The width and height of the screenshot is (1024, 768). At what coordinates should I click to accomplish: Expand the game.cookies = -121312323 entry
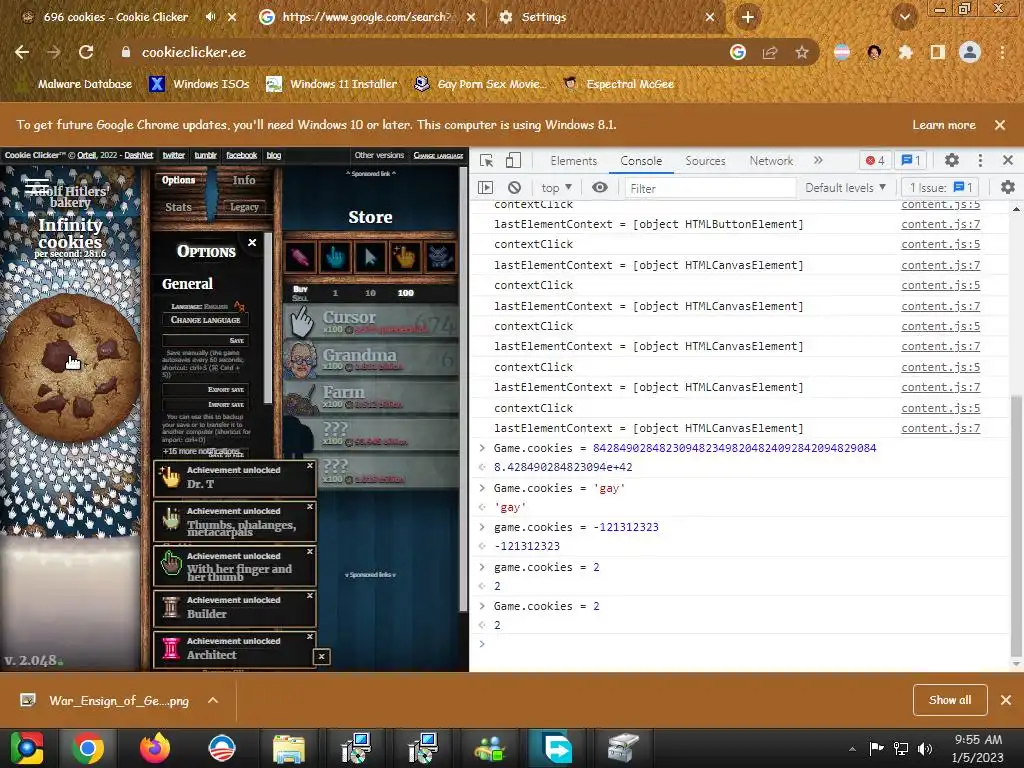[x=483, y=527]
